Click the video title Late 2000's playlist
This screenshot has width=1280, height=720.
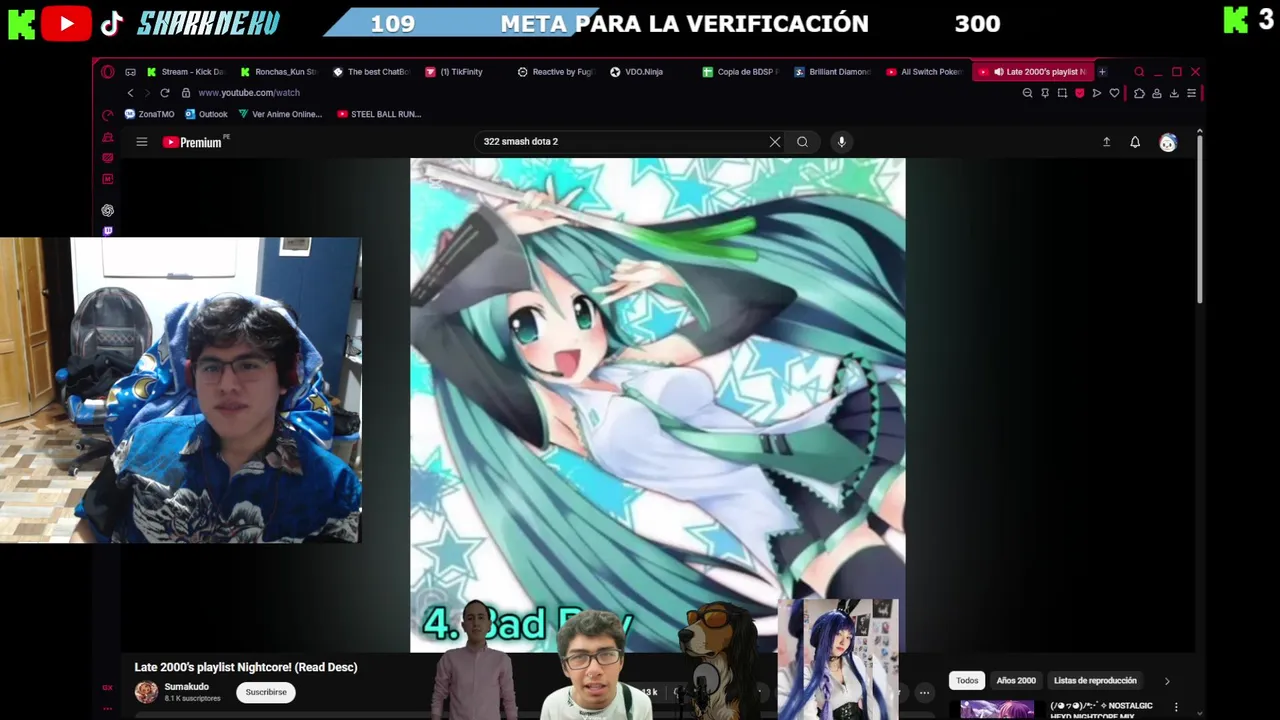pyautogui.click(x=246, y=667)
